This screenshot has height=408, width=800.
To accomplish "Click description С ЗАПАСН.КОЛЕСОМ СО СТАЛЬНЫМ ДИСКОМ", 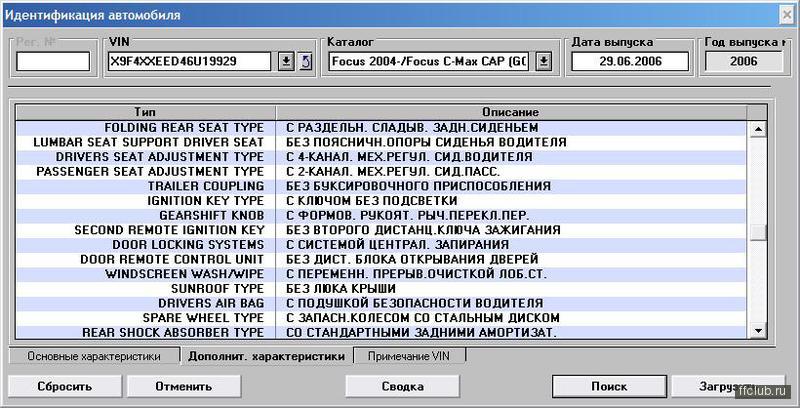I will 423,318.
